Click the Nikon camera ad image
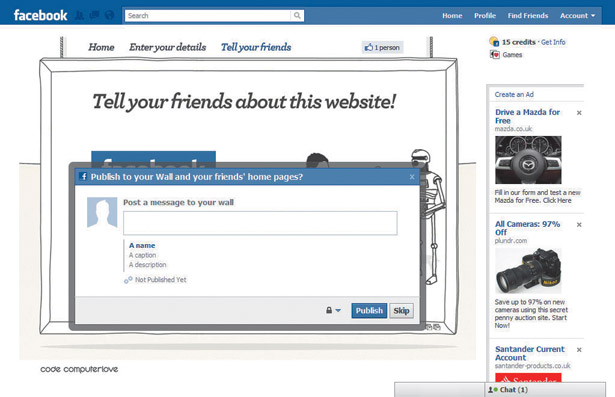 coord(528,271)
